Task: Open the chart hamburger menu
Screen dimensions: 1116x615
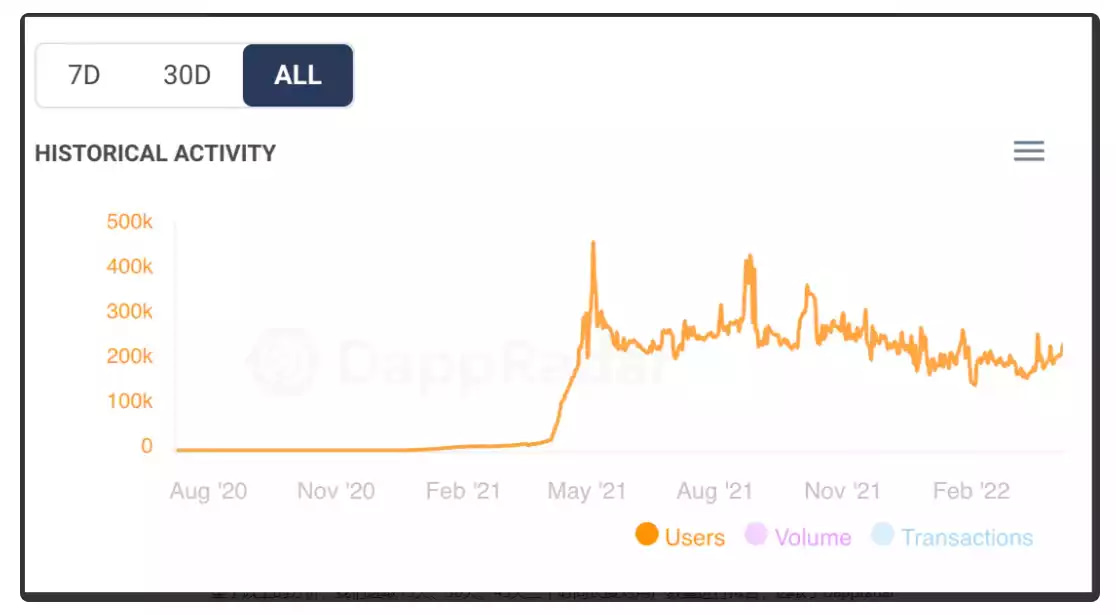Action: 1028,151
